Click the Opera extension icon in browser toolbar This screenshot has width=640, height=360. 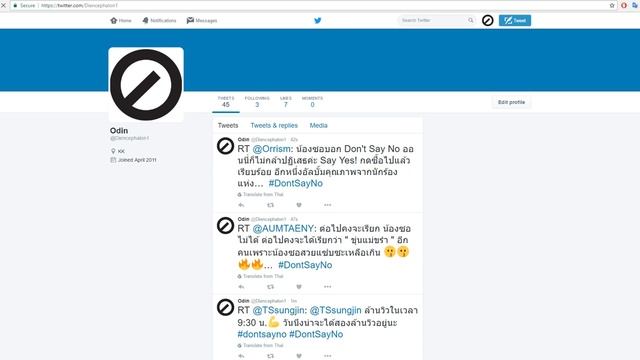click(624, 6)
